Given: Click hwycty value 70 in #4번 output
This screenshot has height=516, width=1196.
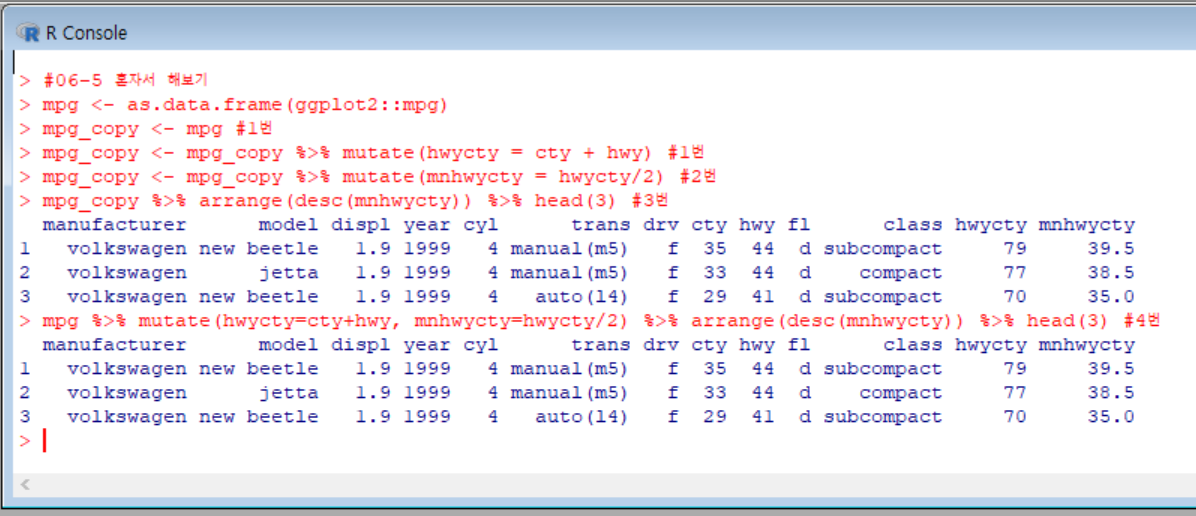Looking at the screenshot, I should (x=1014, y=418).
